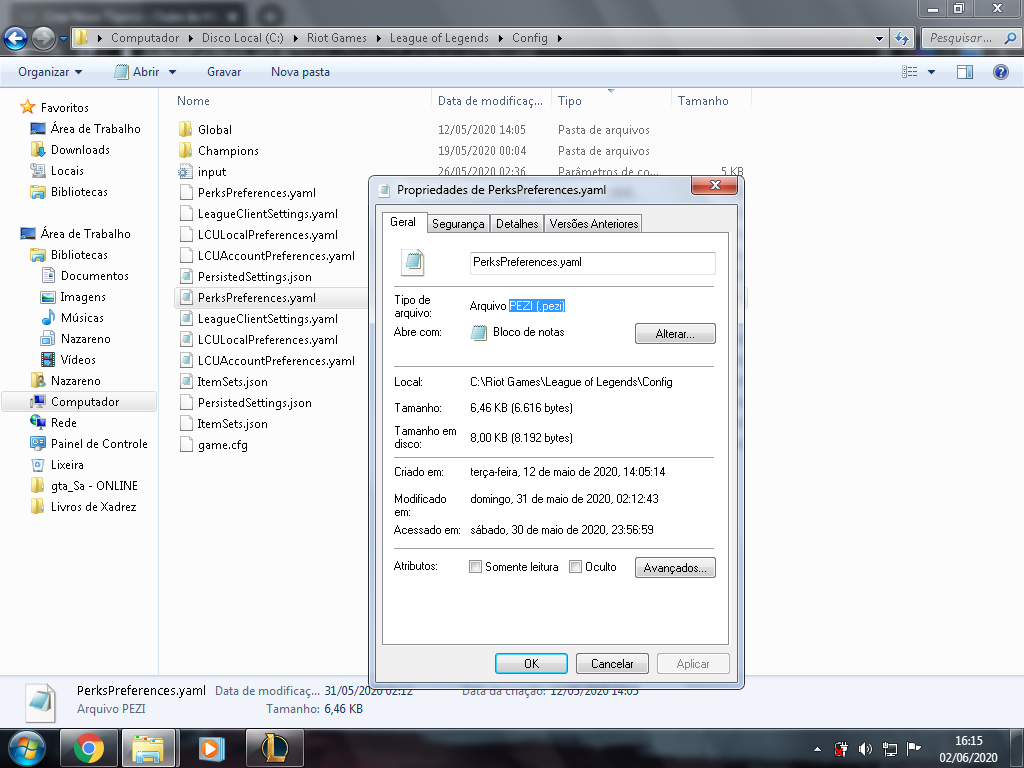Screen dimensions: 1024x768
Task: Click the Computador breadcrumb segment
Action: click(145, 38)
